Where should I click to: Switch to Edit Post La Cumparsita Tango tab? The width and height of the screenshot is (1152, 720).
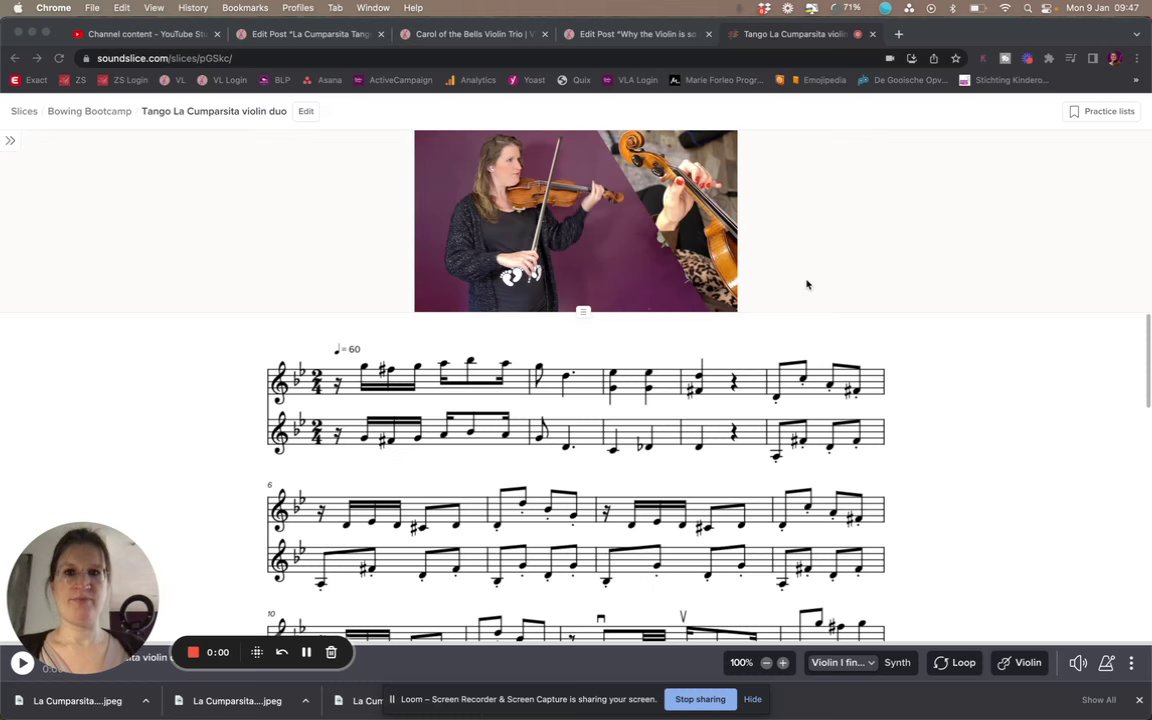pos(310,34)
